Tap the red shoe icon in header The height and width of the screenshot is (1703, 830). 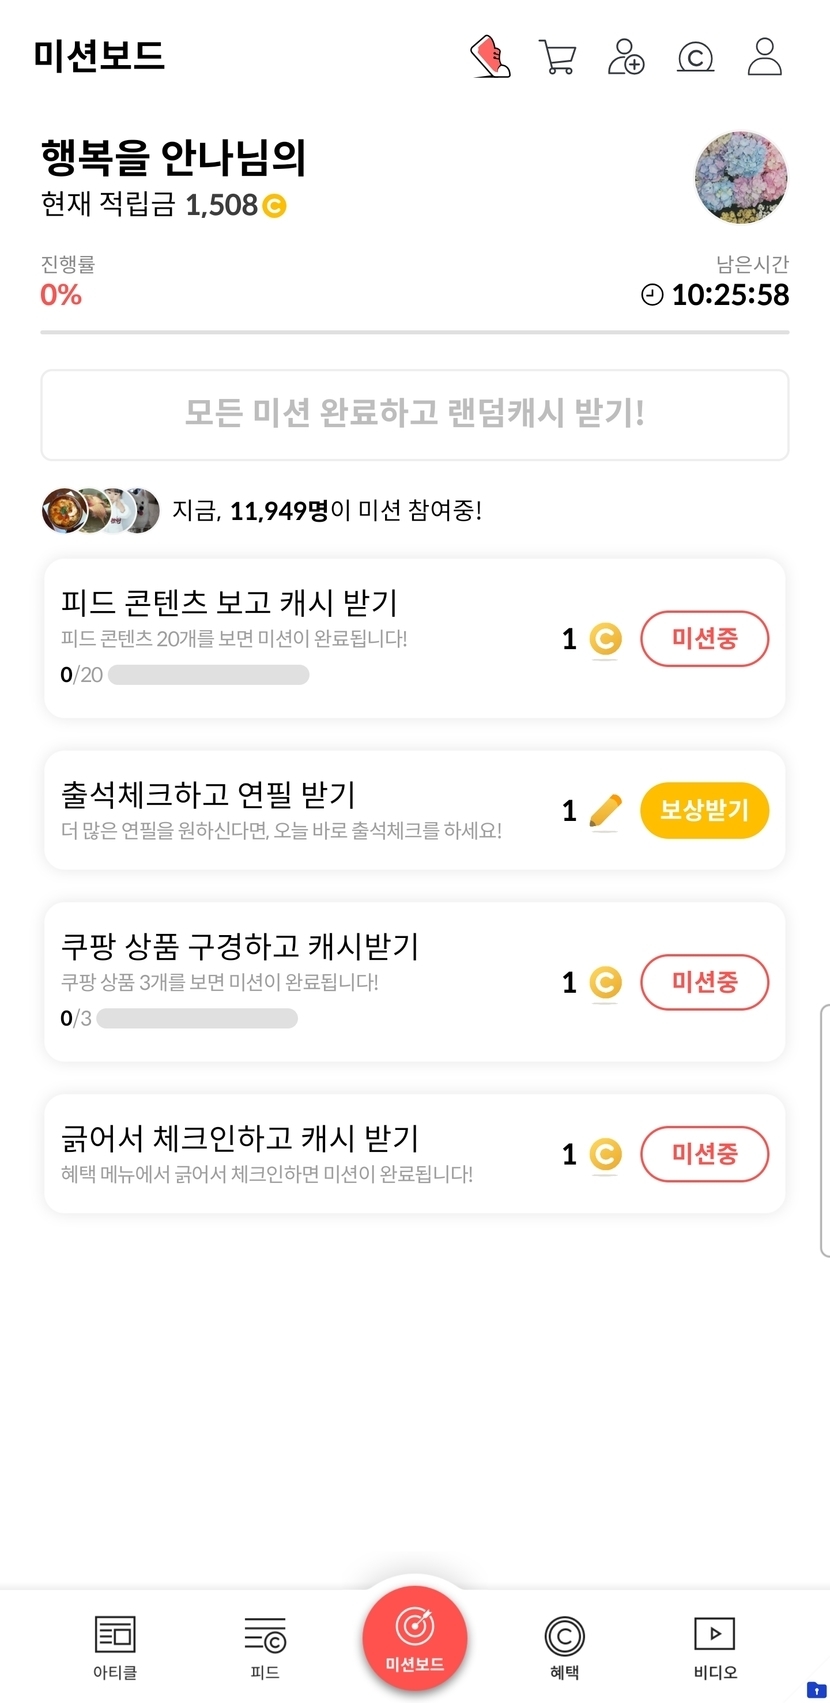tap(490, 56)
